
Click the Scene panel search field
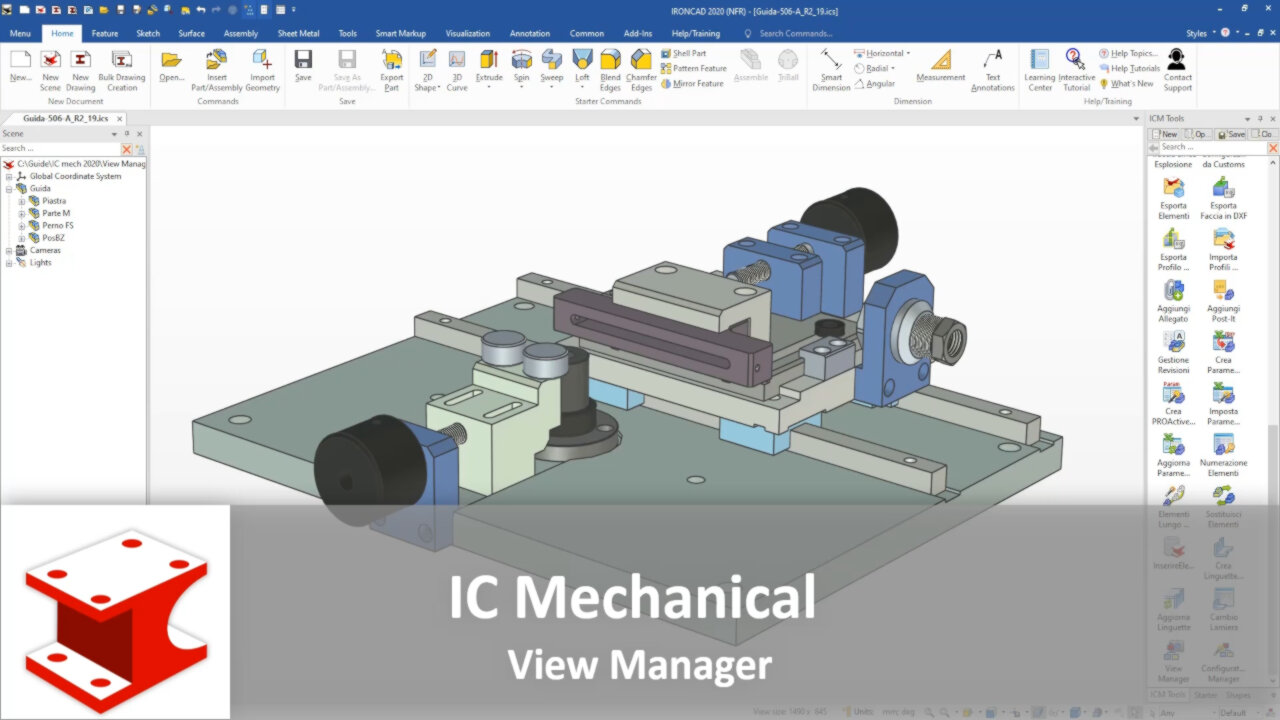[60, 148]
